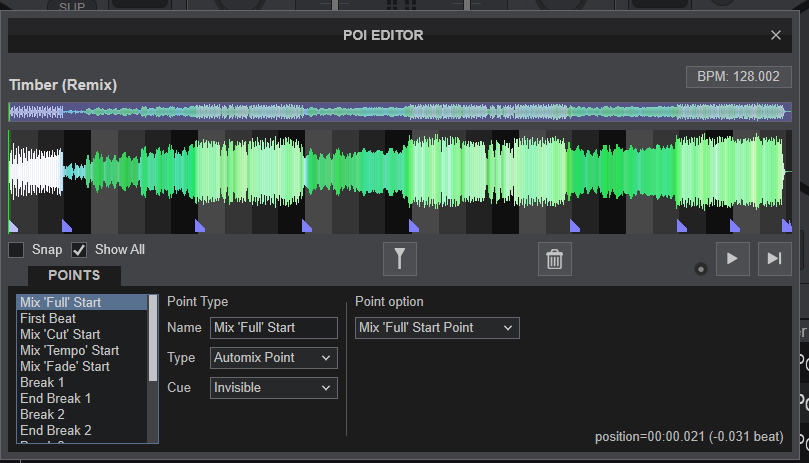The width and height of the screenshot is (809, 463).
Task: Select First Beat in points list
Action: pyautogui.click(x=48, y=318)
